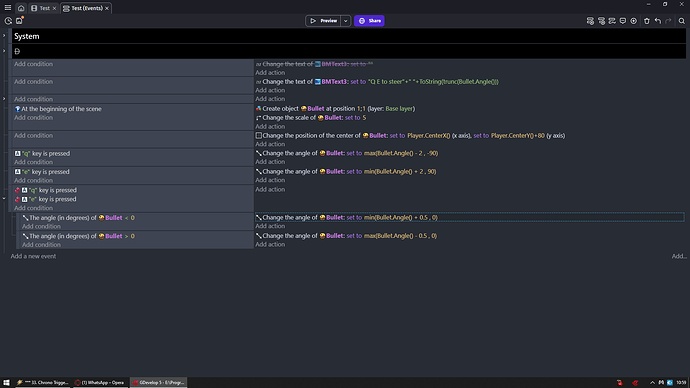Select the struck-out BMText3 set-to-empty action
690x388 pixels.
(x=314, y=64)
